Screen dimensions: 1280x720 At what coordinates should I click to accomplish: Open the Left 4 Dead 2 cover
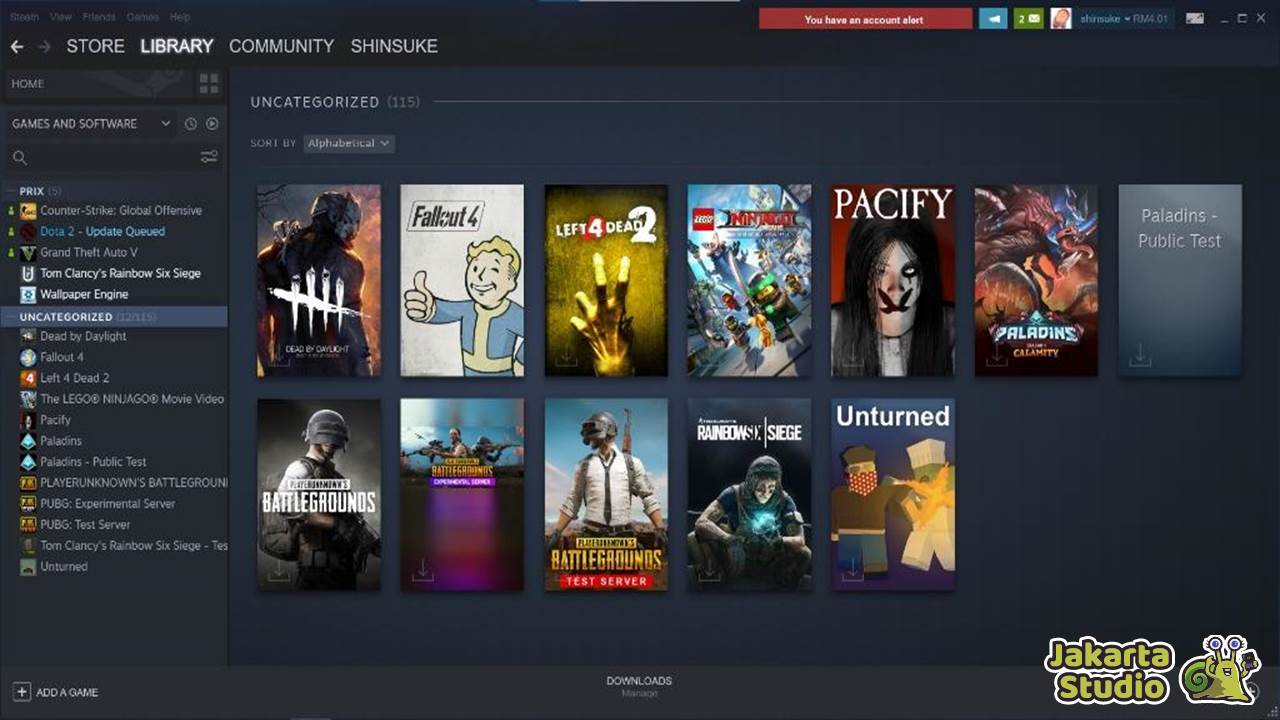click(x=606, y=281)
